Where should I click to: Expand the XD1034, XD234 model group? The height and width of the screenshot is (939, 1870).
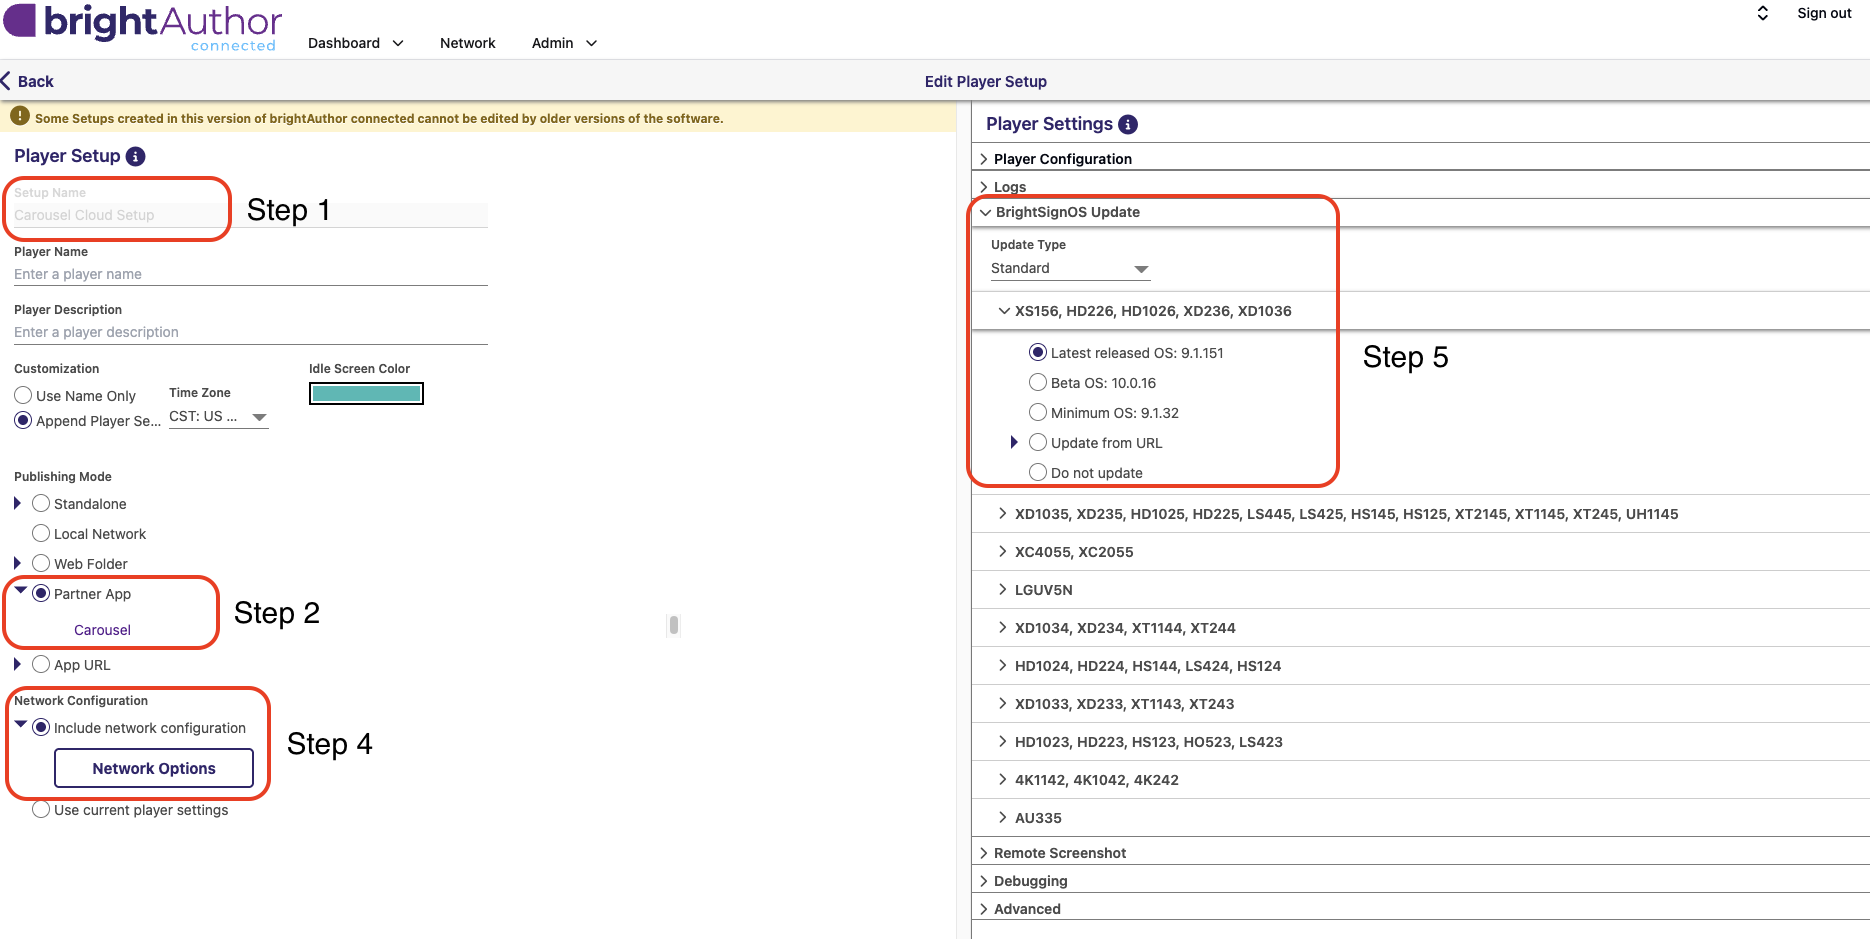[x=1420, y=628]
